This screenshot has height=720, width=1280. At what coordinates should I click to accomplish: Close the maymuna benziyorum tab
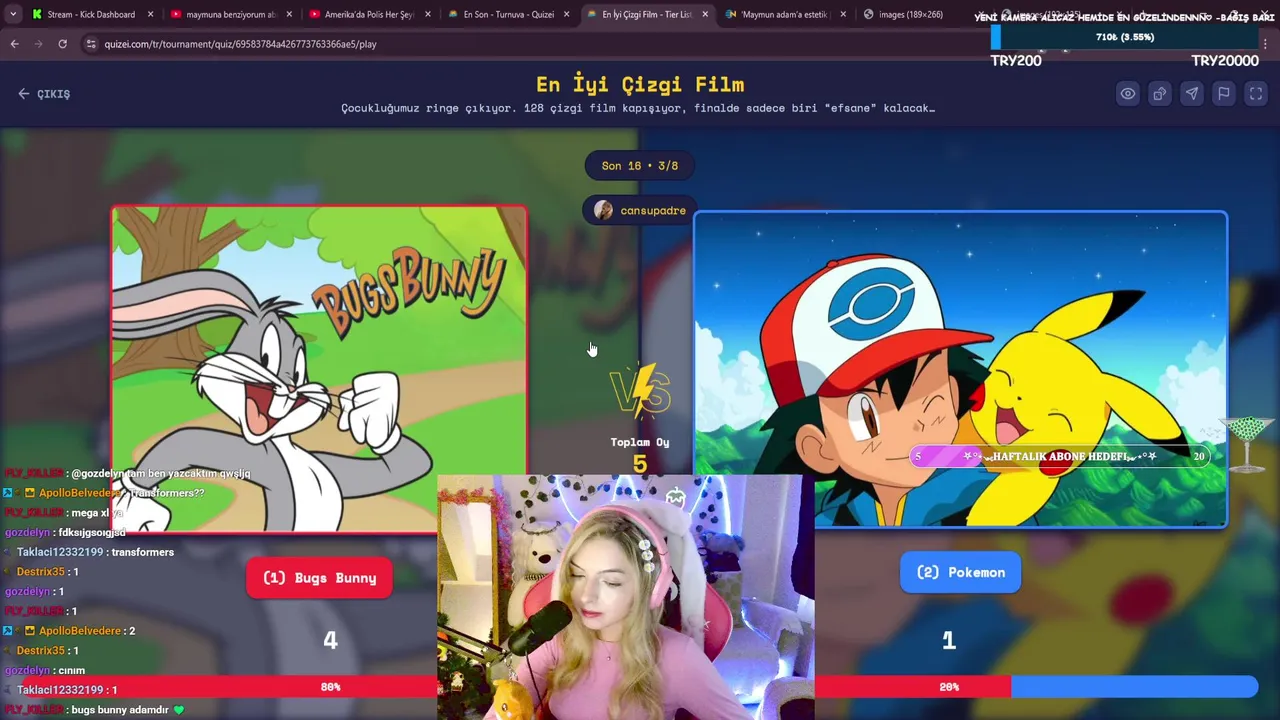pyautogui.click(x=290, y=14)
